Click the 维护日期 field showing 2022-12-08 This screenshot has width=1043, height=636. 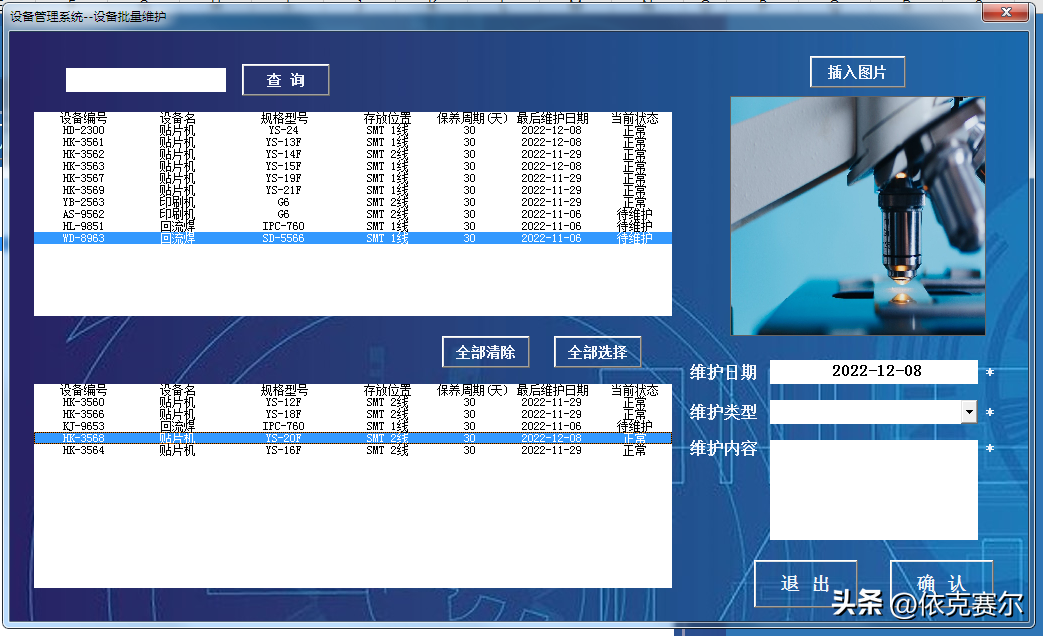873,371
